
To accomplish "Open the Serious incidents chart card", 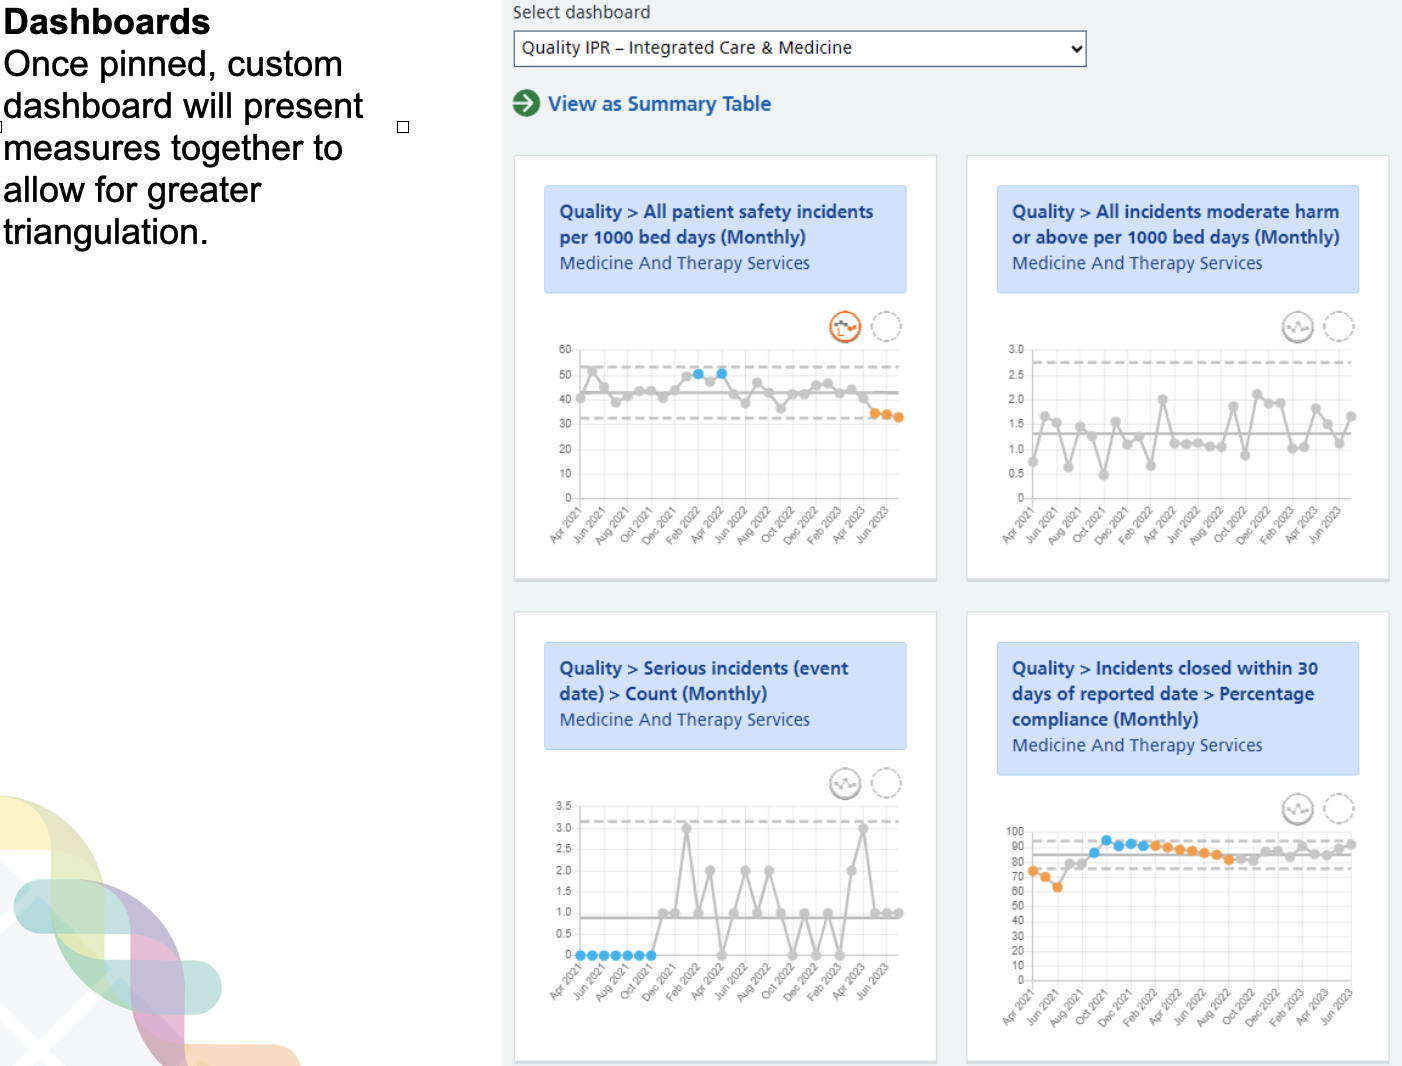I will [x=725, y=836].
